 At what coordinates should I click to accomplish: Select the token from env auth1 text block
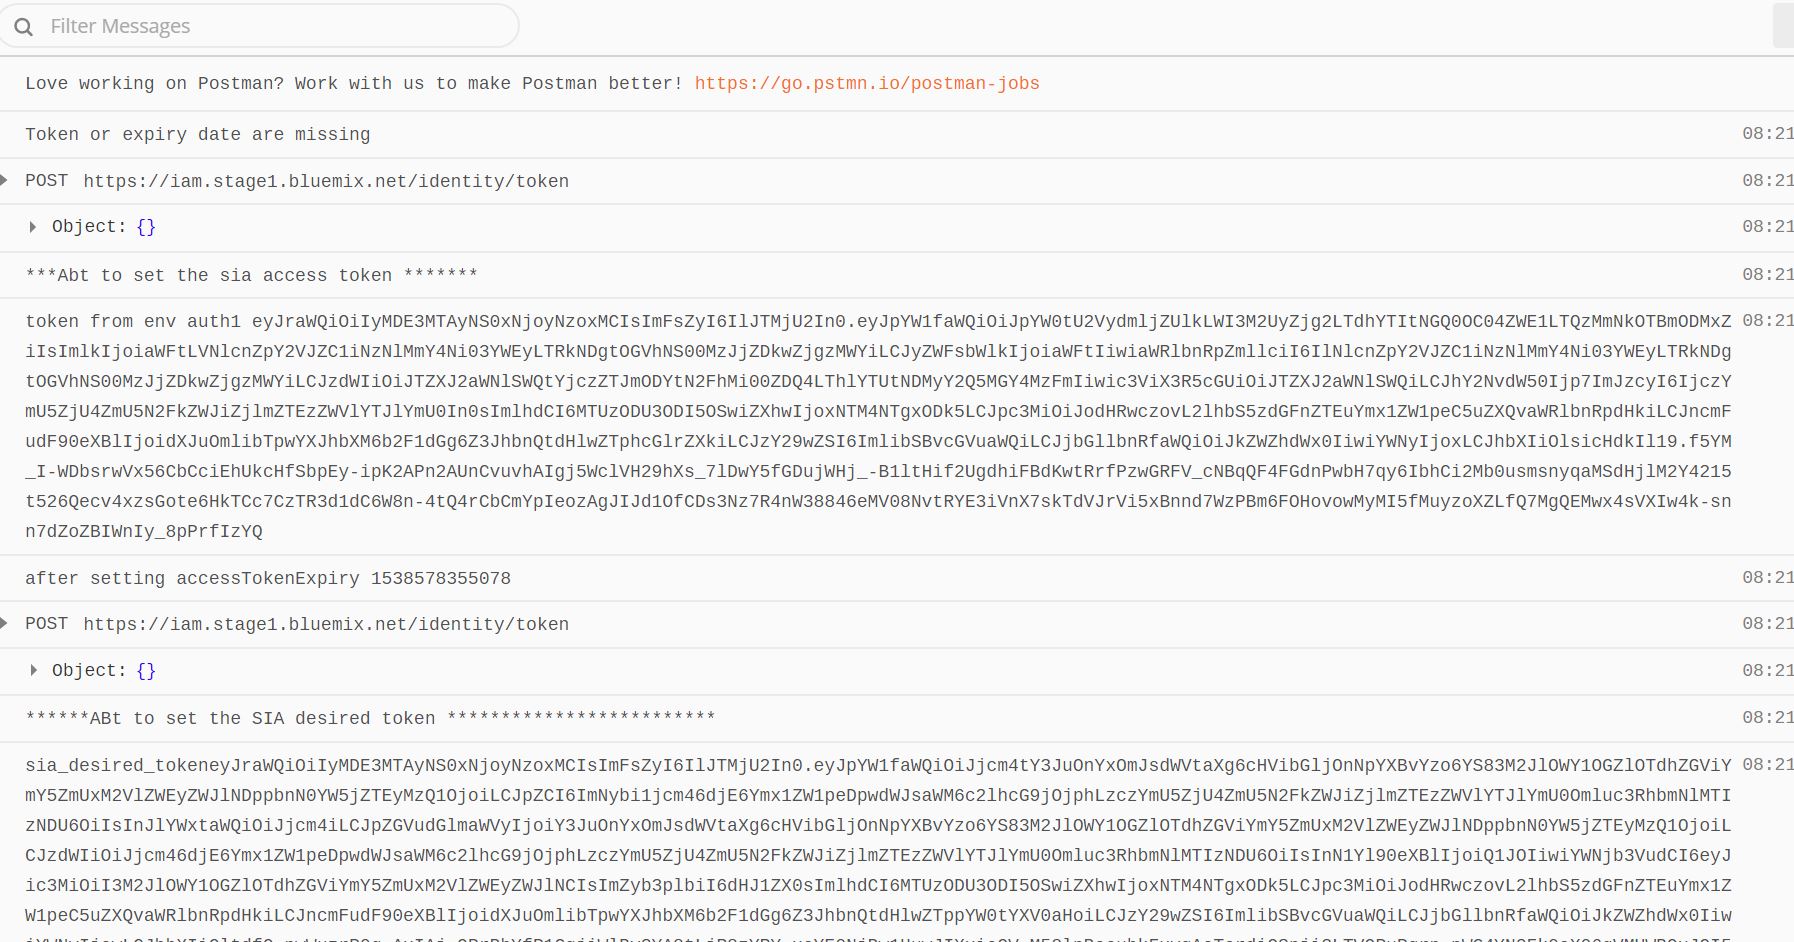(x=700, y=425)
